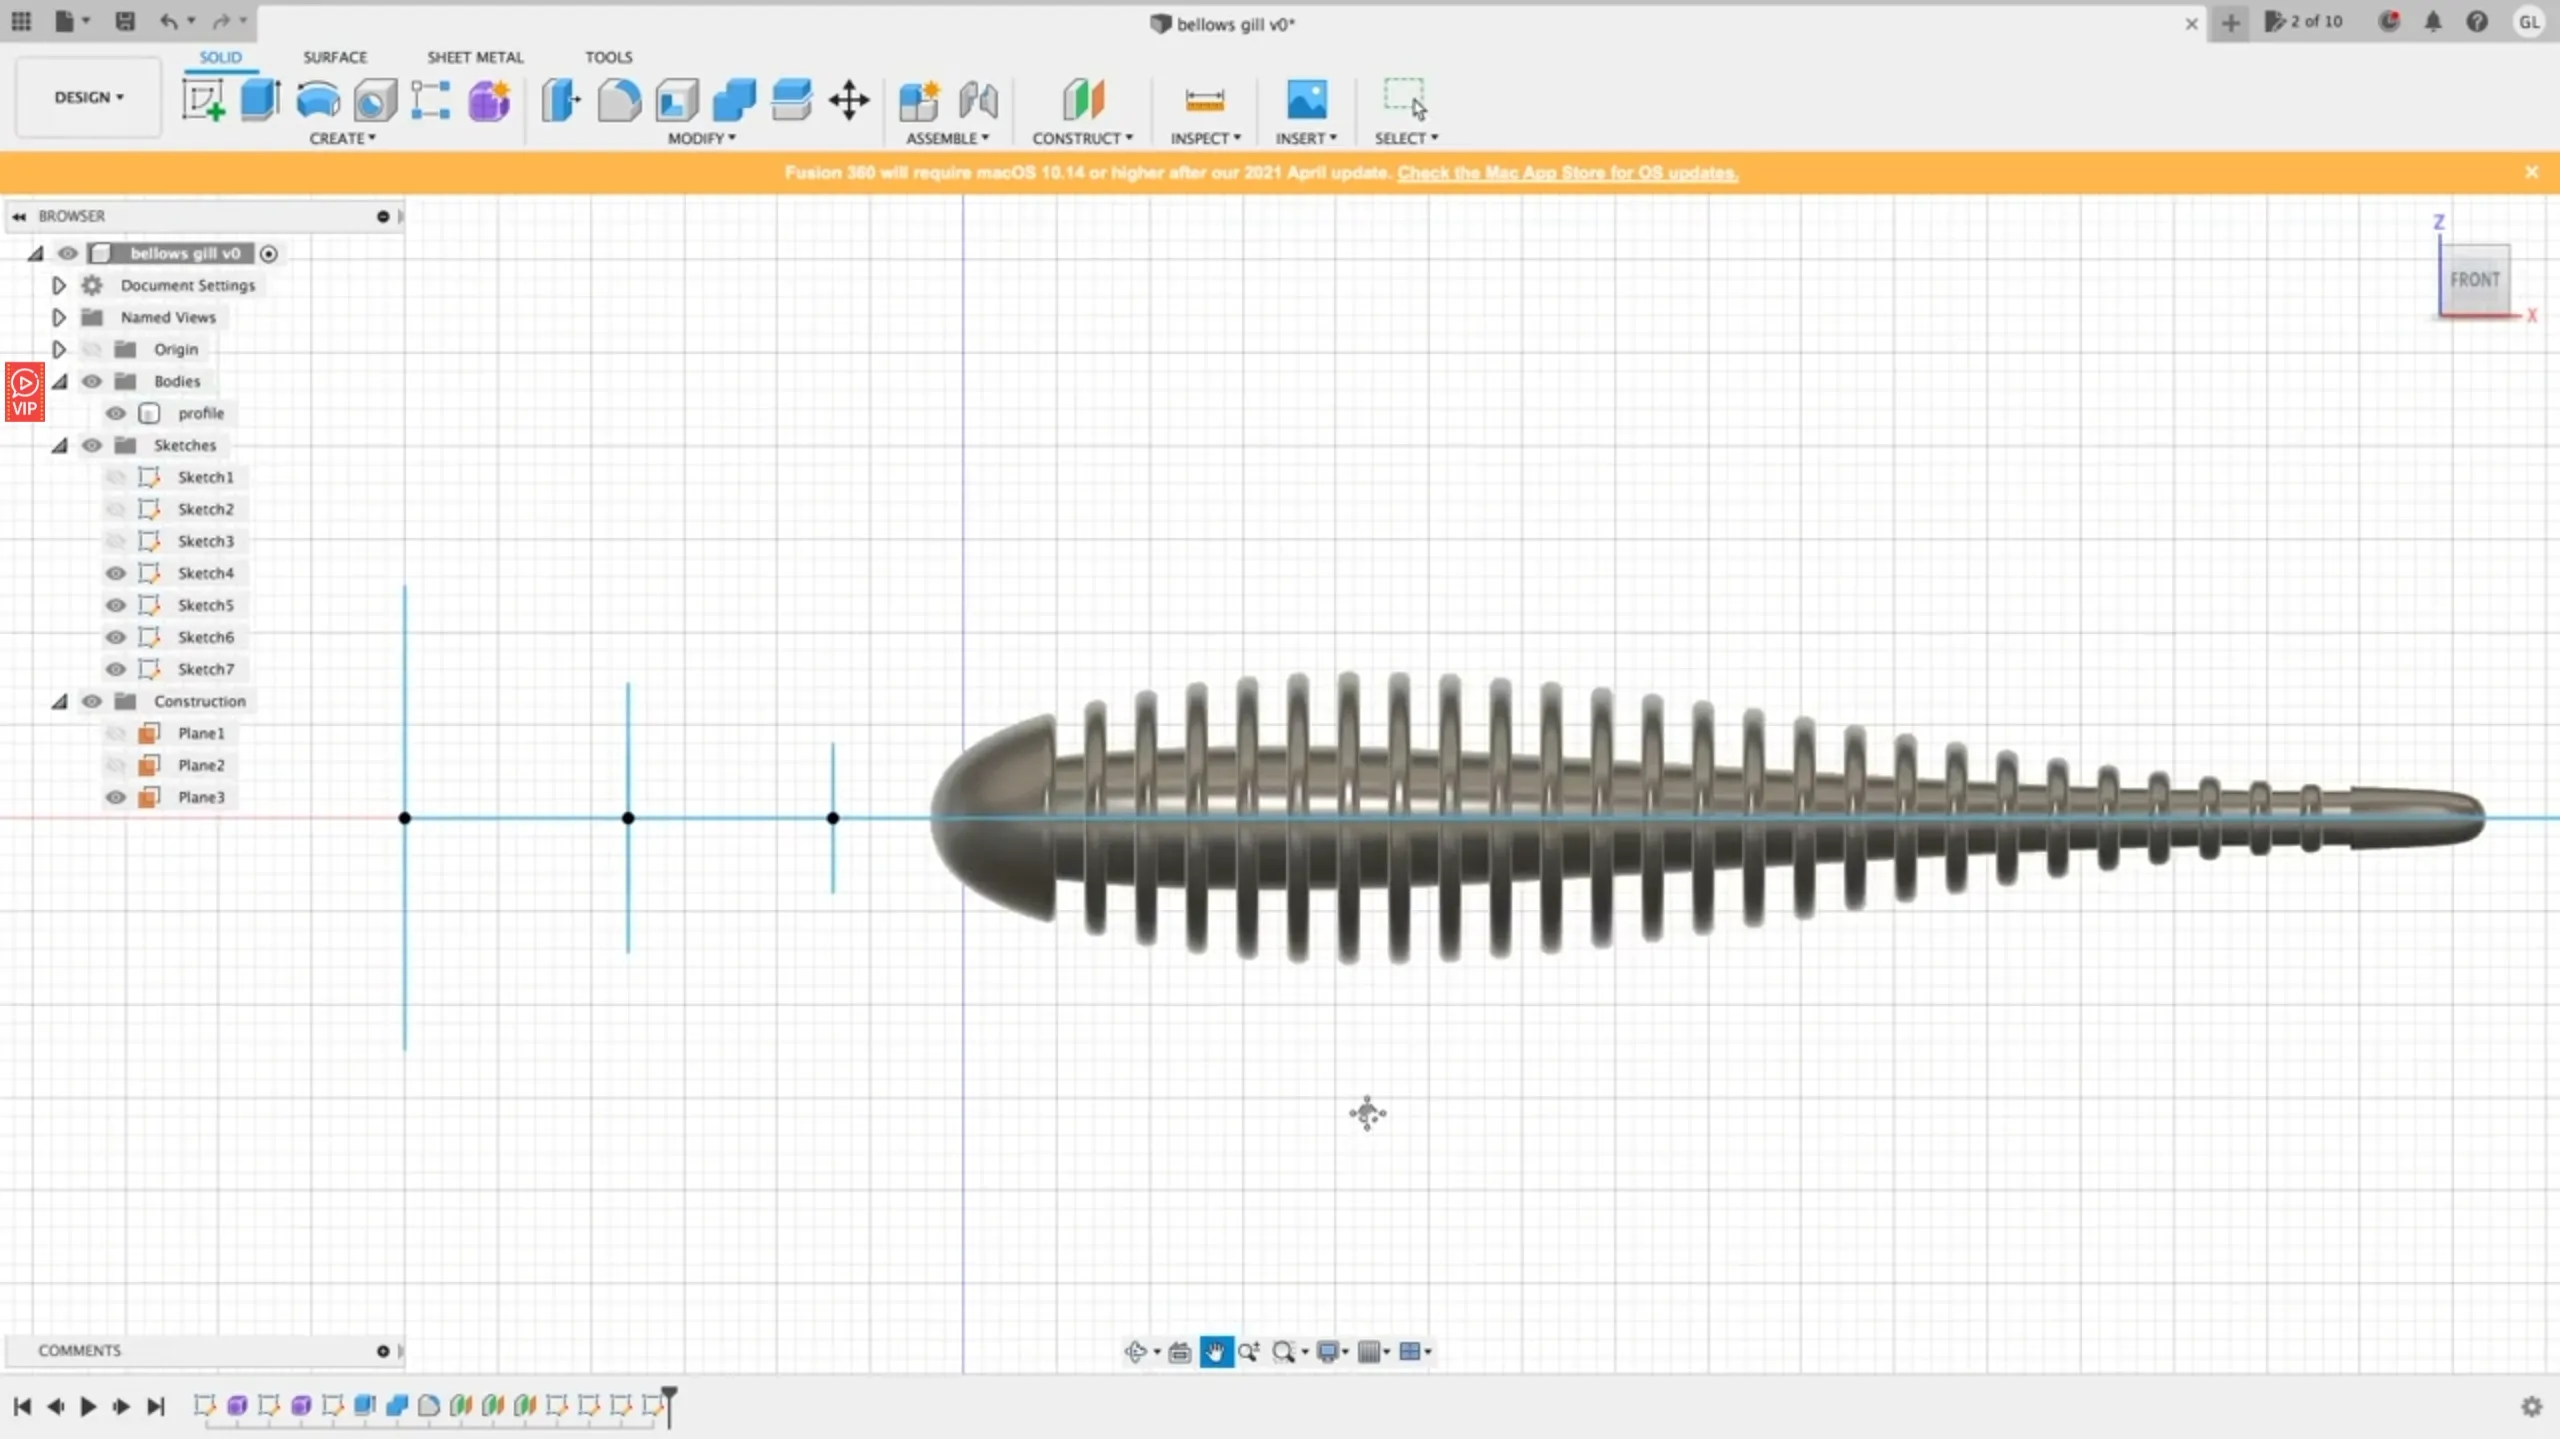Click the Measure tool under Inspect

pyautogui.click(x=1204, y=100)
